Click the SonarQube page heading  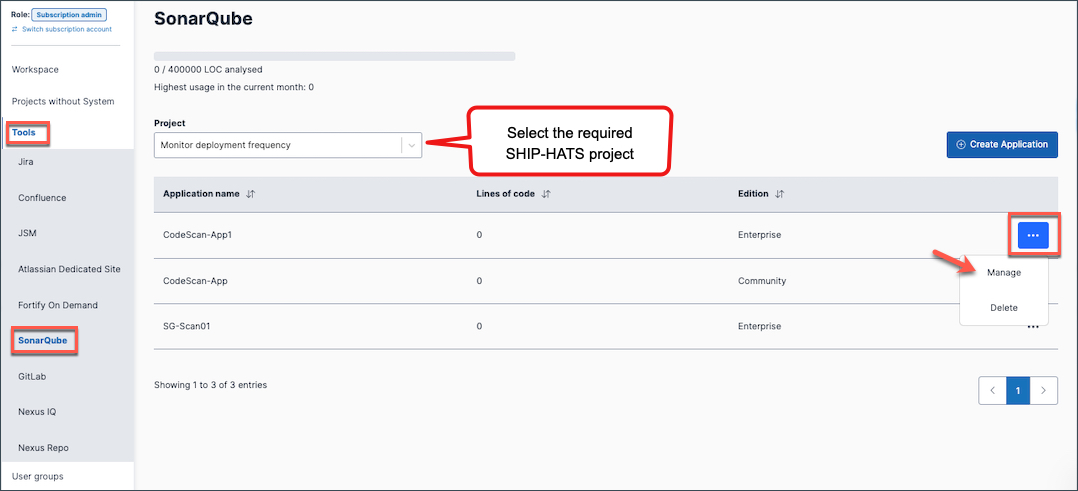(x=204, y=19)
